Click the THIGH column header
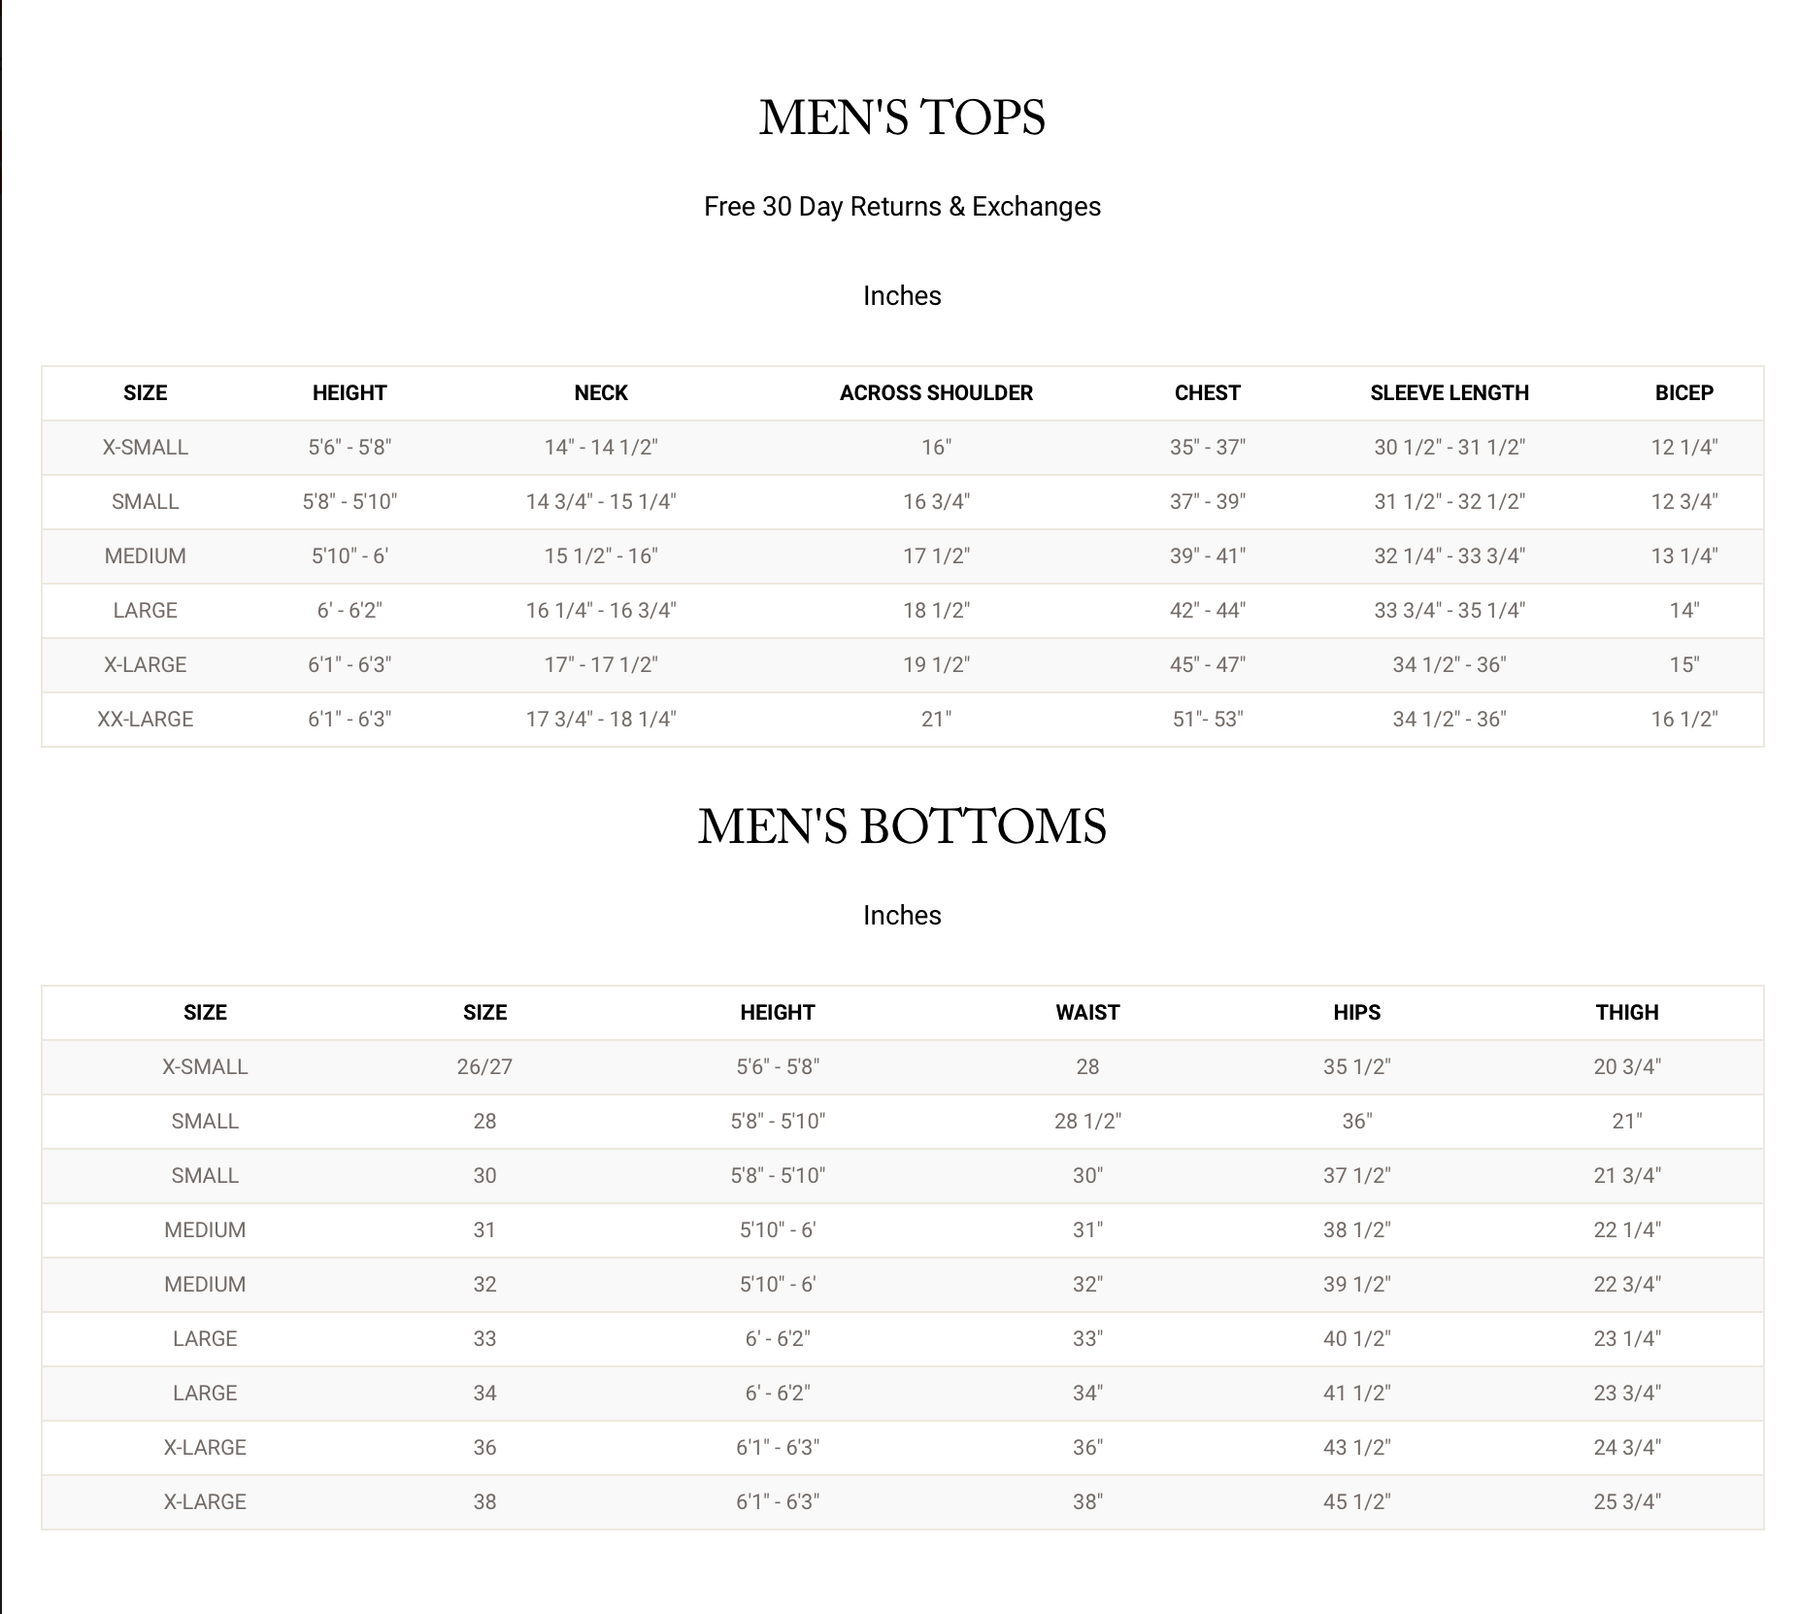The image size is (1800, 1614). tap(1627, 1012)
